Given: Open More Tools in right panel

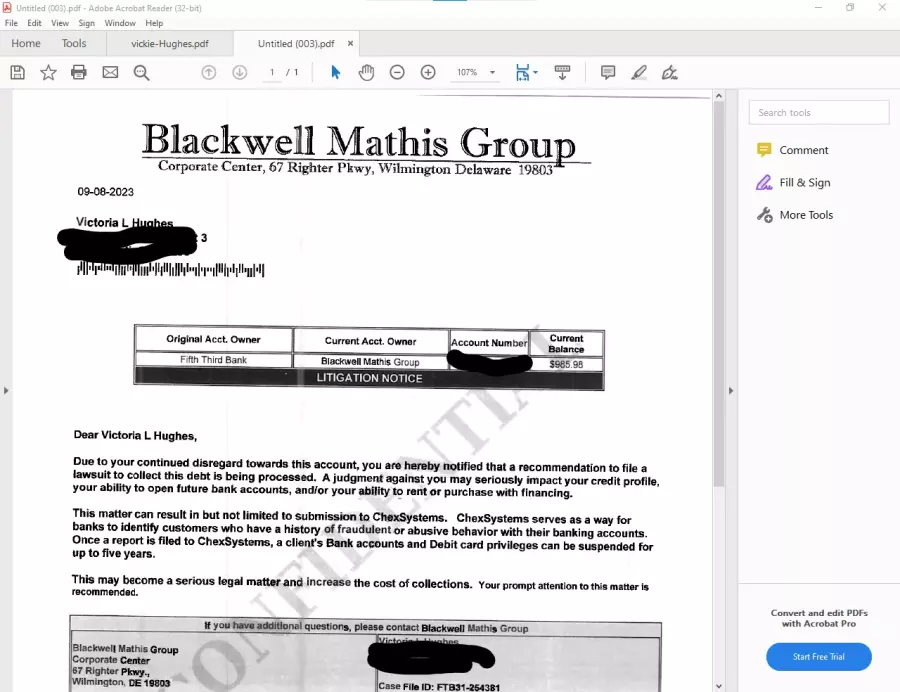Looking at the screenshot, I should [795, 215].
